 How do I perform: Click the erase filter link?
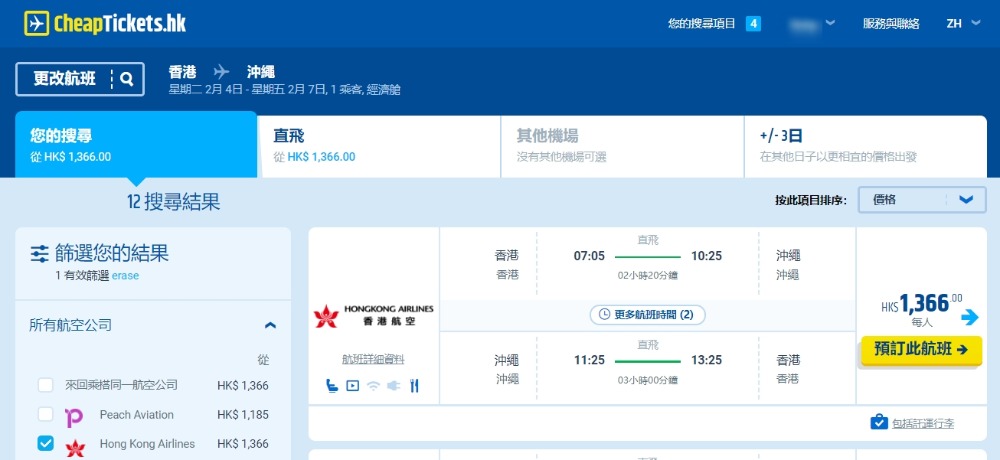(x=125, y=275)
